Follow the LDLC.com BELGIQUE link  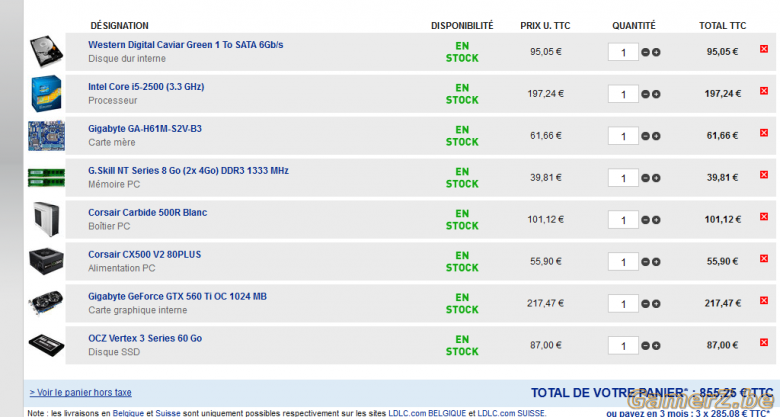coord(427,413)
